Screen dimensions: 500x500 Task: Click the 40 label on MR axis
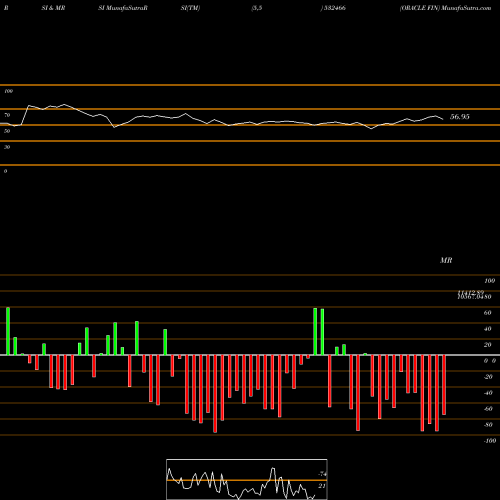487,329
